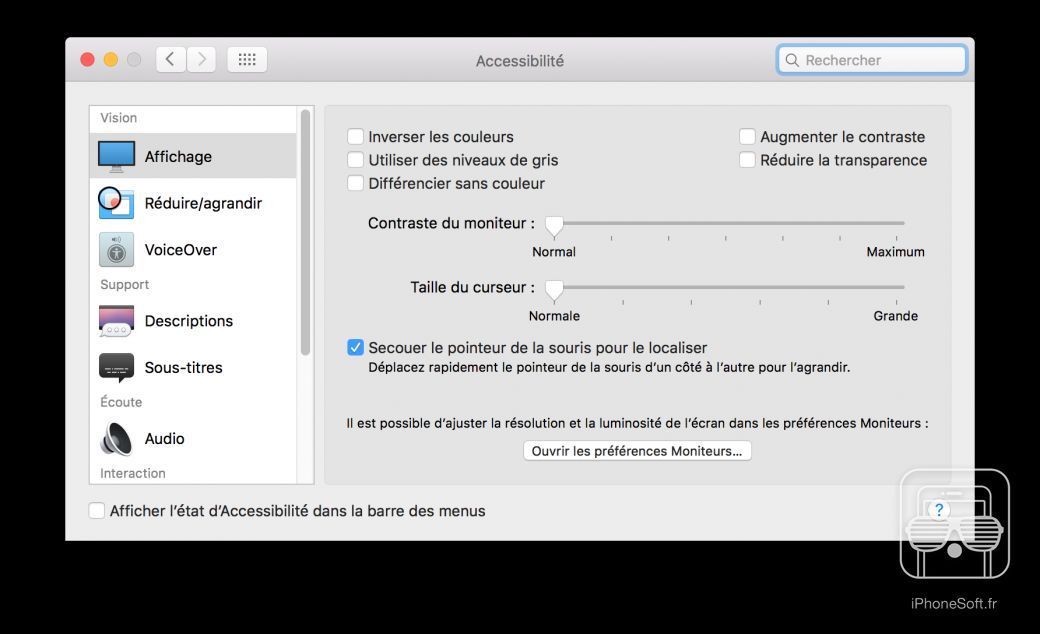Set Taille du curseur slider handle

coord(555,289)
